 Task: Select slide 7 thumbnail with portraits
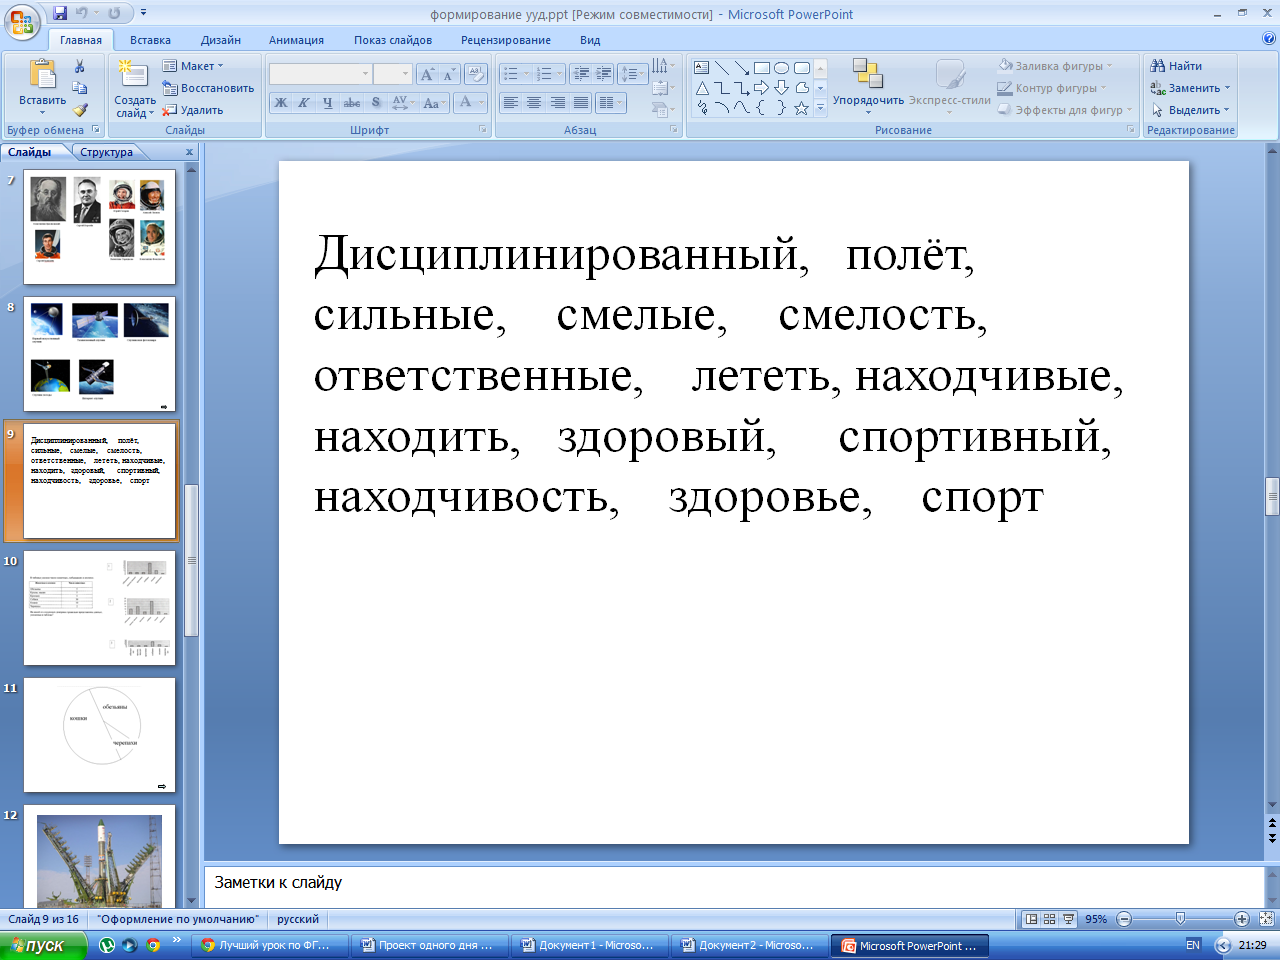coord(99,227)
